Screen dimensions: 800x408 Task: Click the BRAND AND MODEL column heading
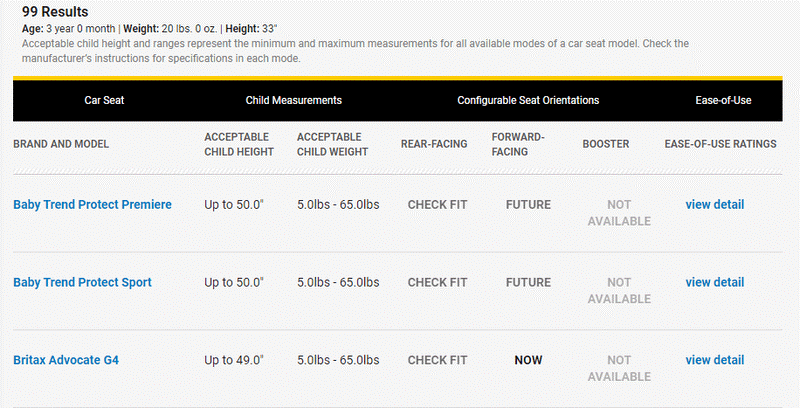(61, 144)
